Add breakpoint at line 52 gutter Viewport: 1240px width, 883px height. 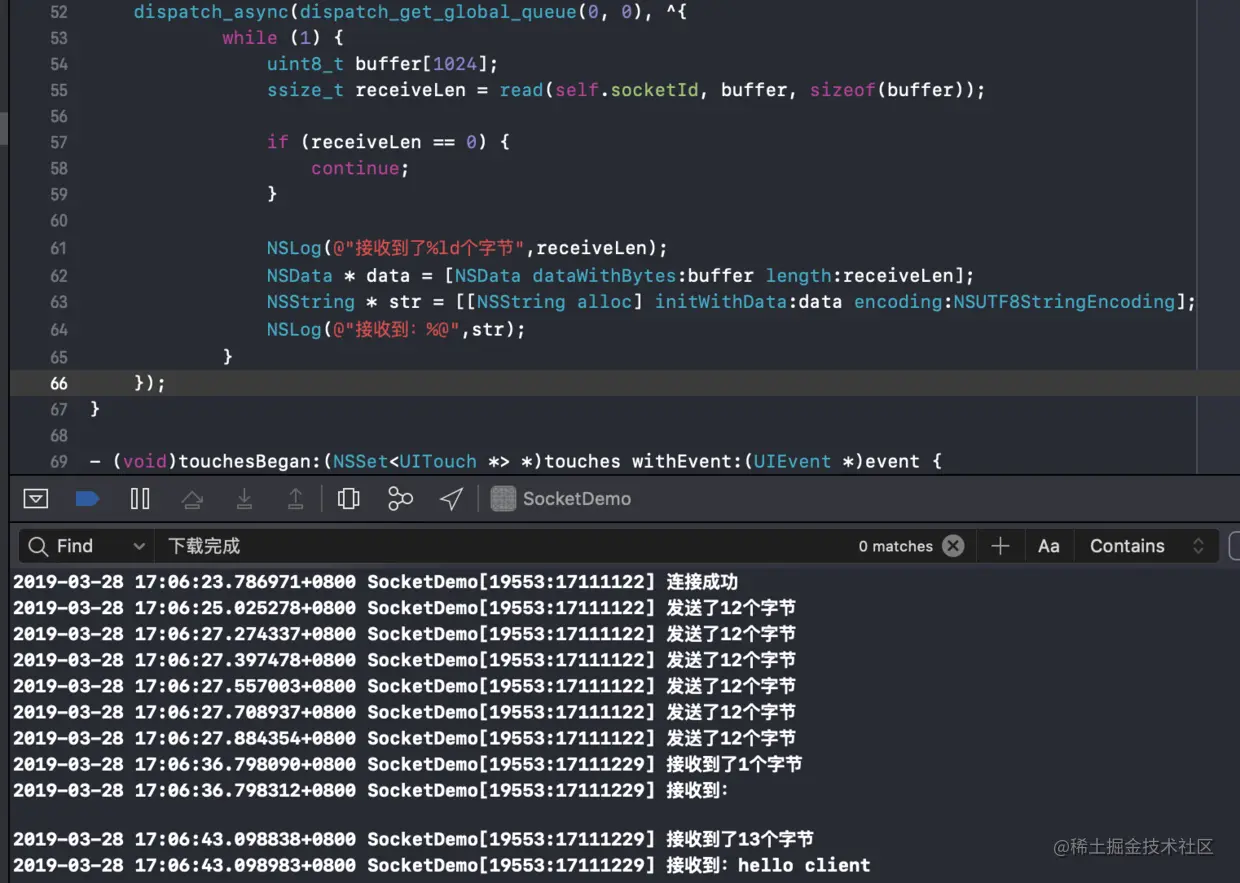tap(59, 12)
